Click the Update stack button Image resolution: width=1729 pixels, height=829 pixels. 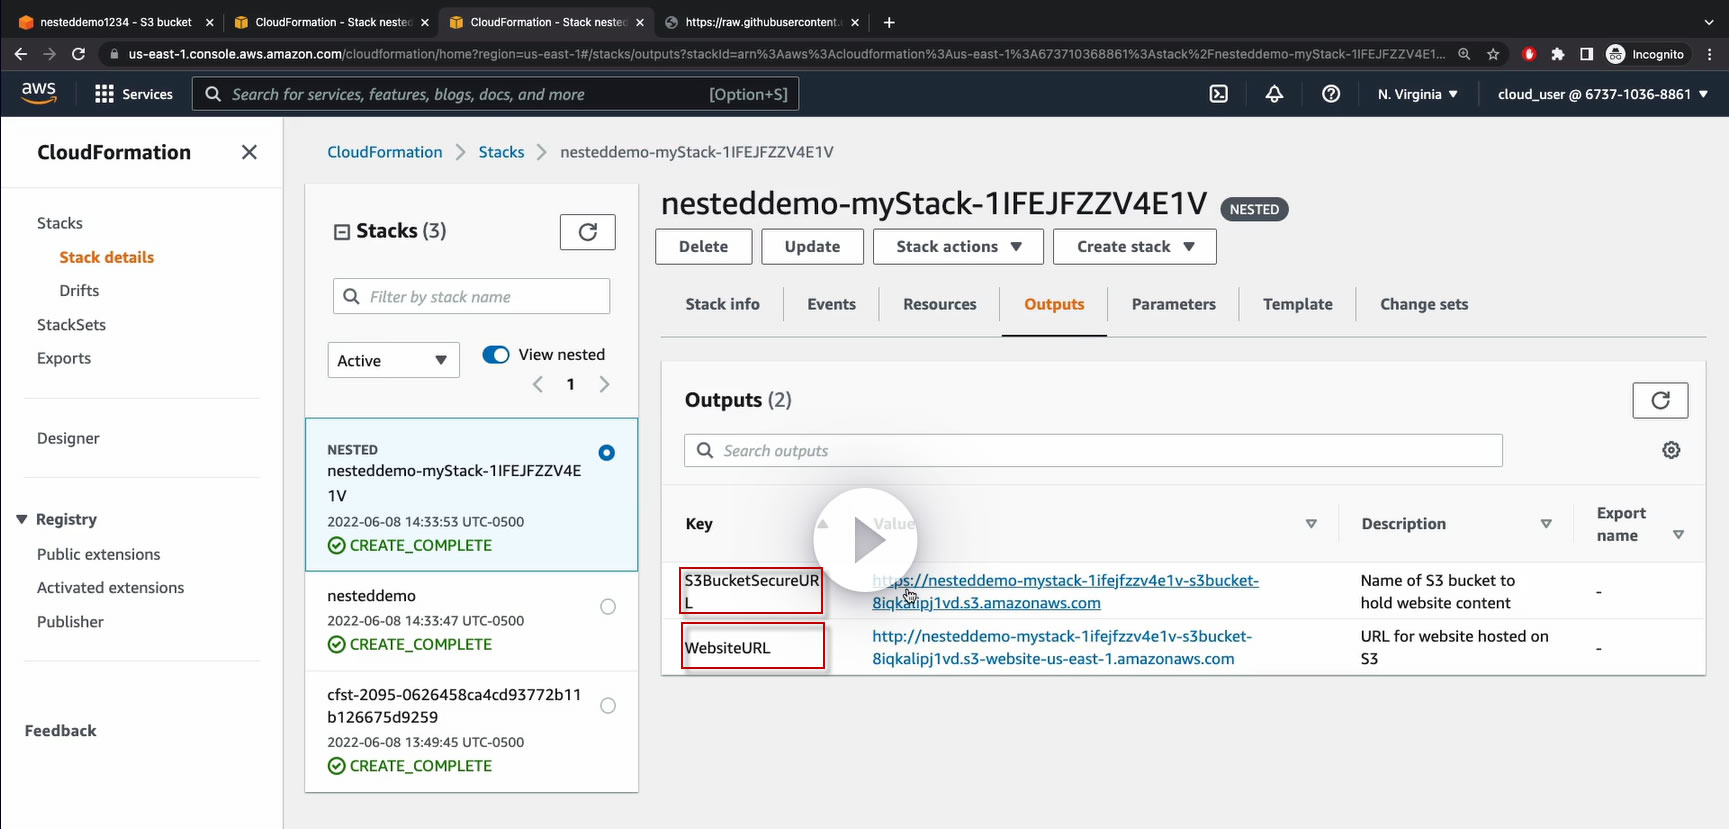click(812, 247)
